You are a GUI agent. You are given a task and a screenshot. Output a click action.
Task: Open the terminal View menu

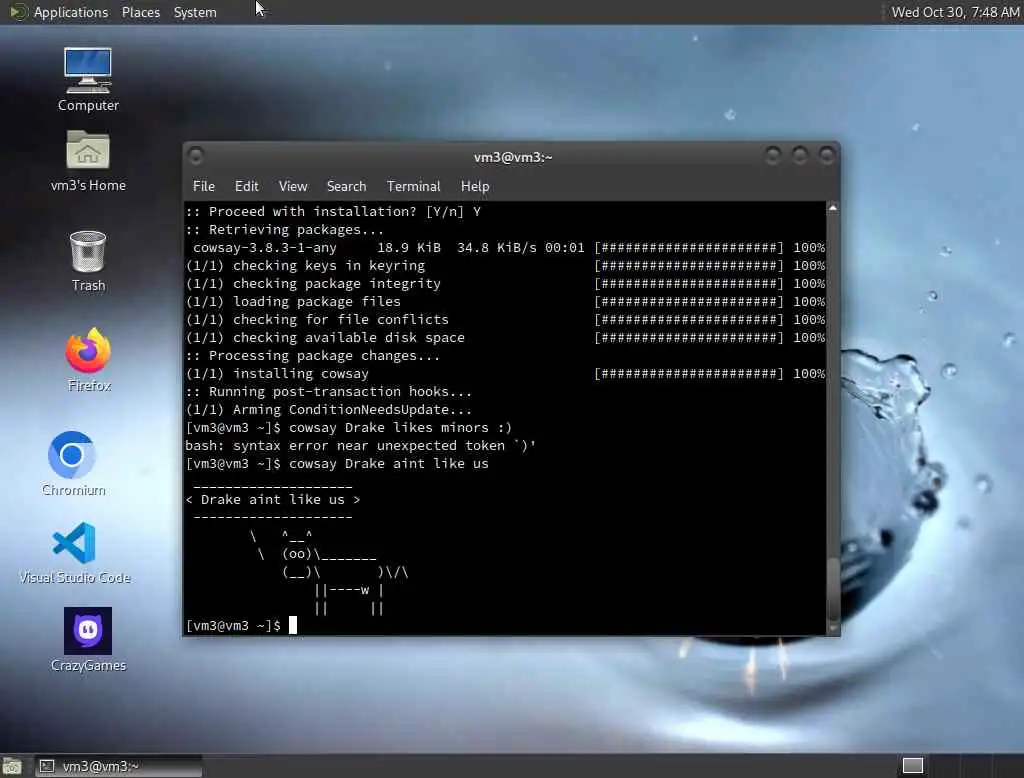[x=293, y=186]
